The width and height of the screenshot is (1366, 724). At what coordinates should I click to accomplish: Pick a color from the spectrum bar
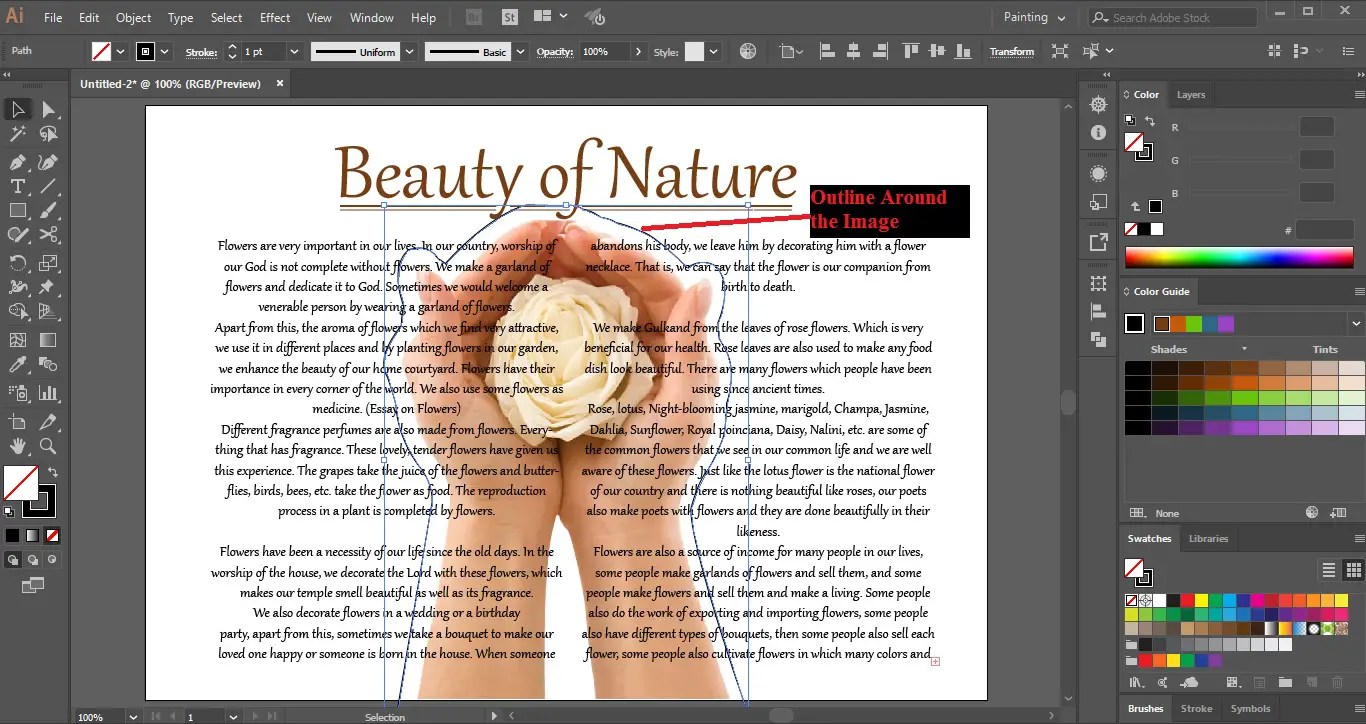click(1239, 257)
